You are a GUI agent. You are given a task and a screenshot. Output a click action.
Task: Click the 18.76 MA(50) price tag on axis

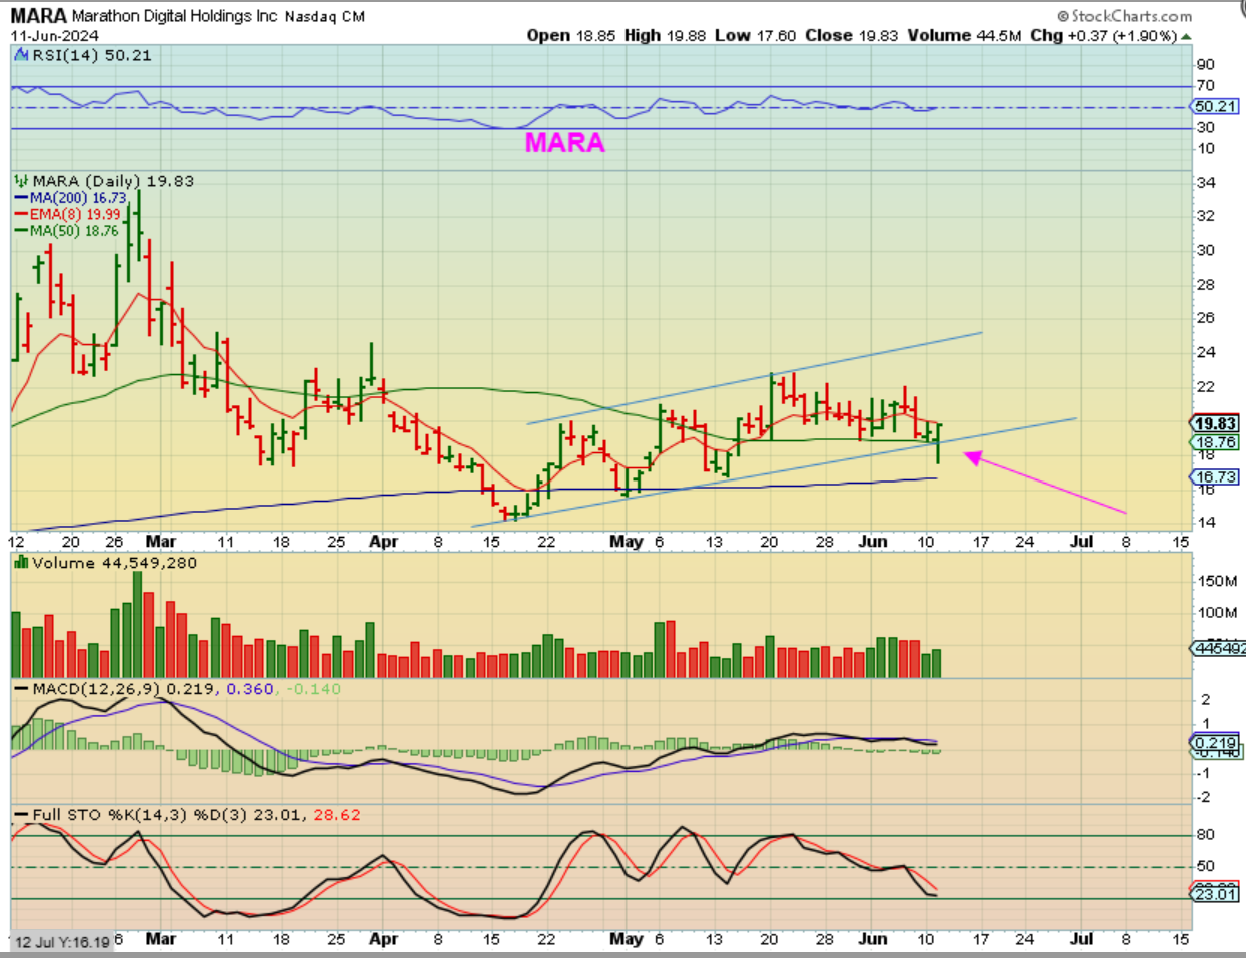[x=1216, y=441]
